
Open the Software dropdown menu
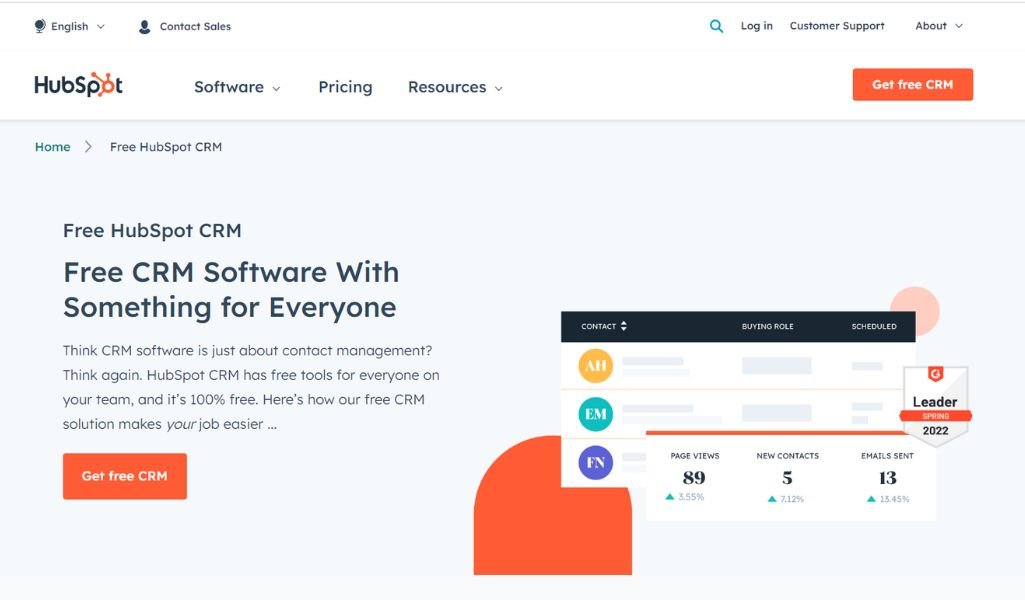237,87
